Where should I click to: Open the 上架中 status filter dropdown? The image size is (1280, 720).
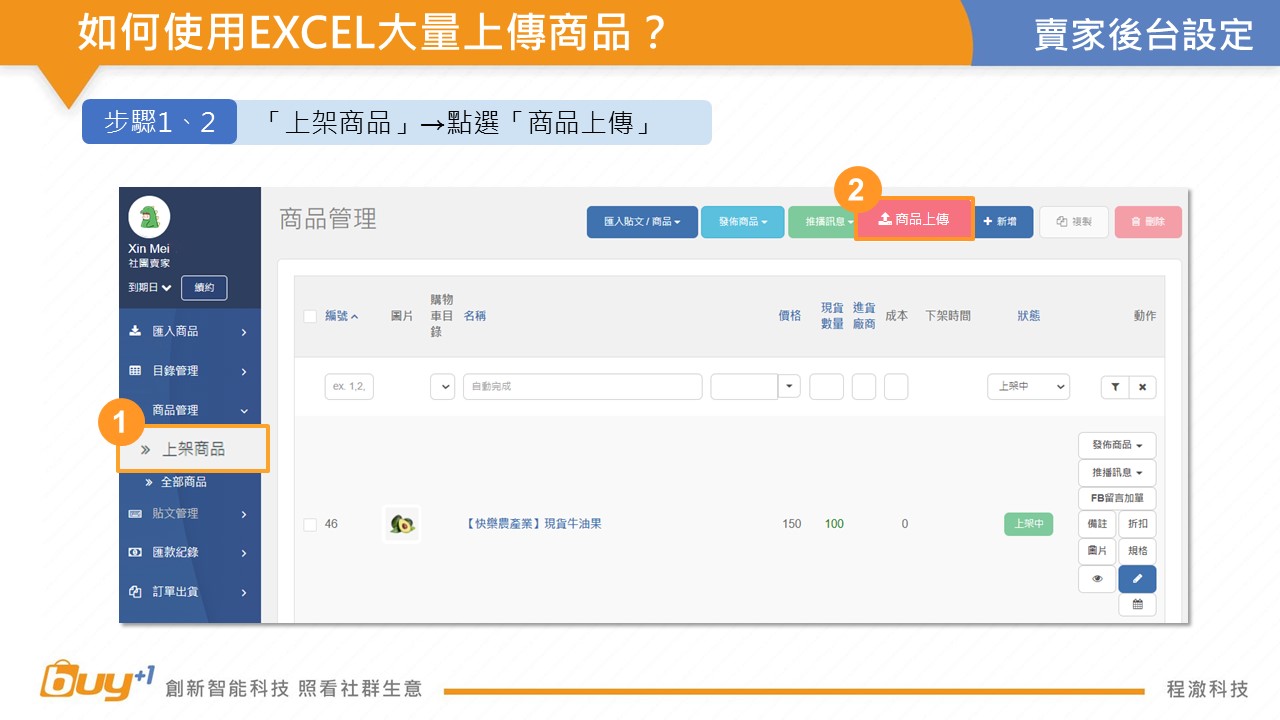tap(1028, 387)
